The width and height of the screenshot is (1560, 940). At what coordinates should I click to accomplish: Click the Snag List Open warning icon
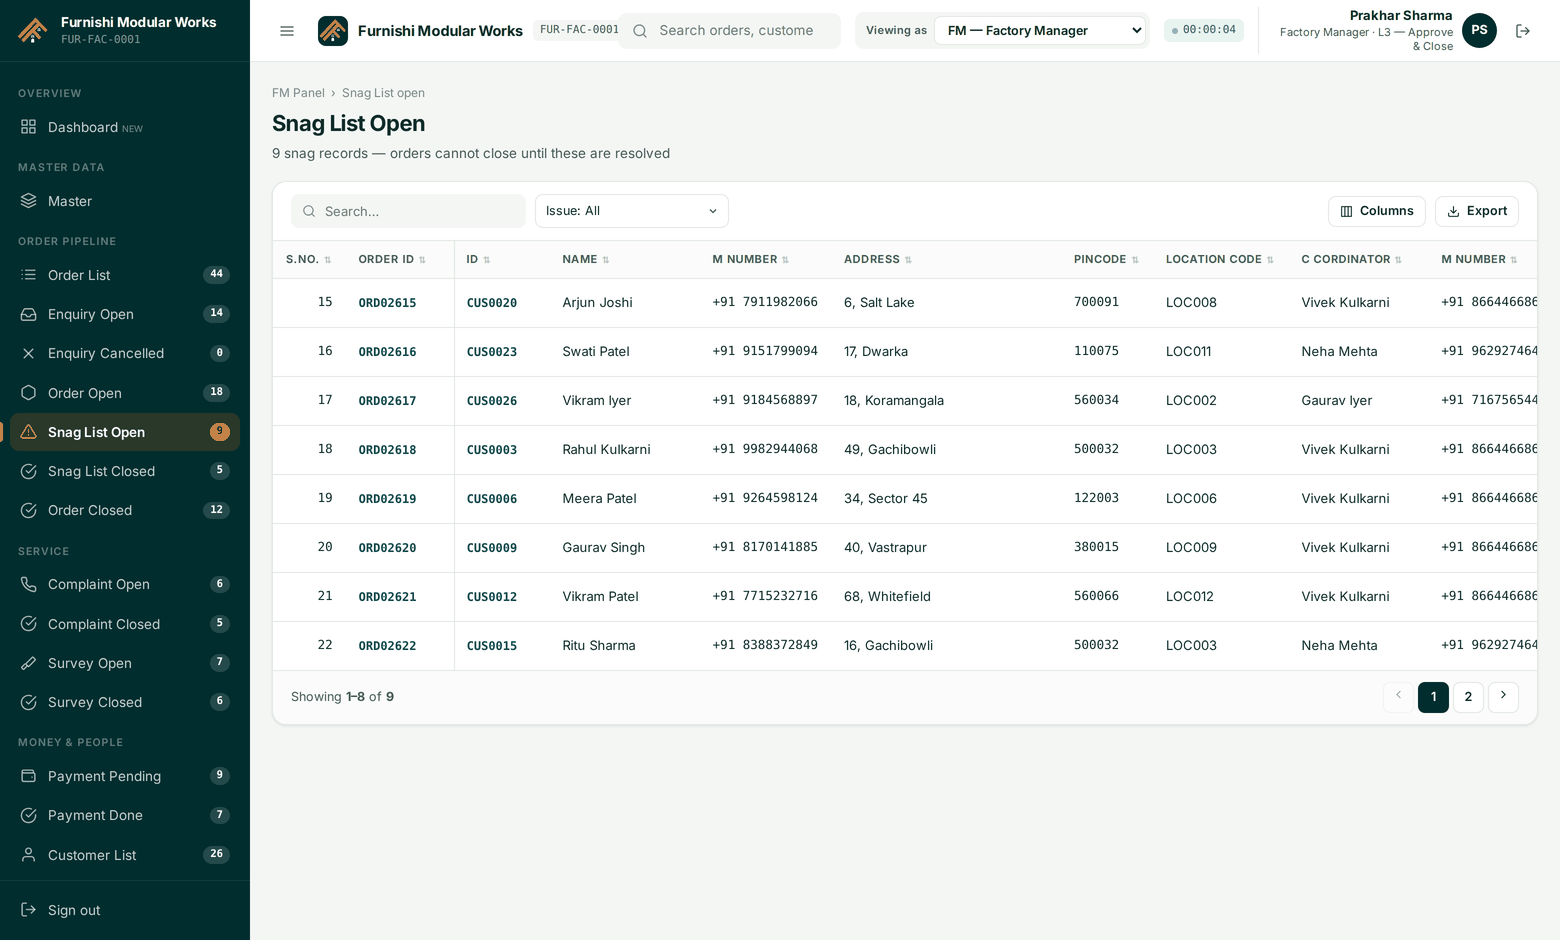click(x=29, y=432)
